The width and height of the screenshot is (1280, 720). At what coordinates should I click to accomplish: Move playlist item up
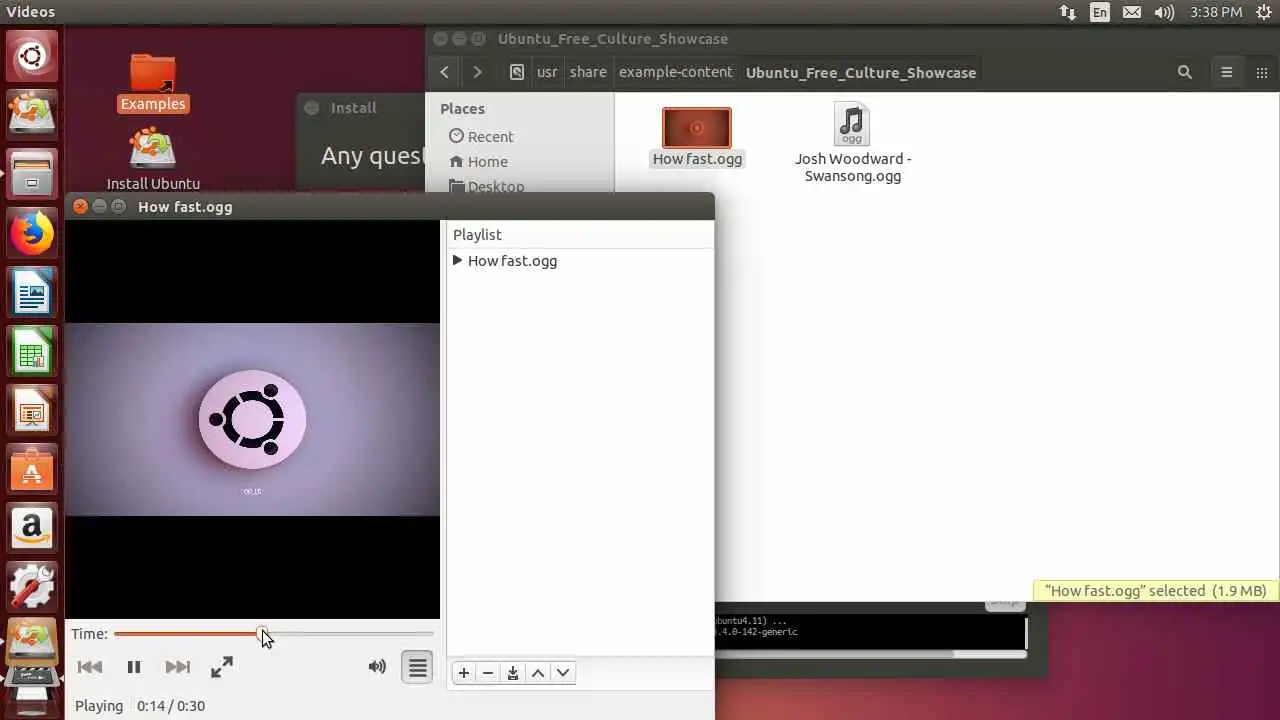(538, 673)
